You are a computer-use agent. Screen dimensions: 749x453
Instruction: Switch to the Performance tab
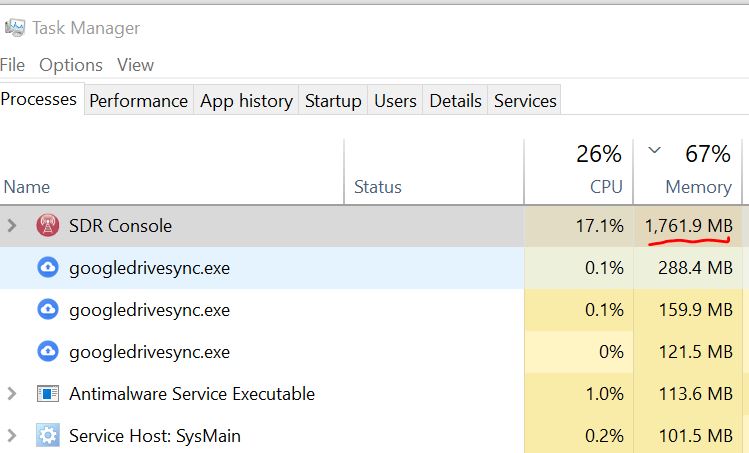click(x=138, y=101)
